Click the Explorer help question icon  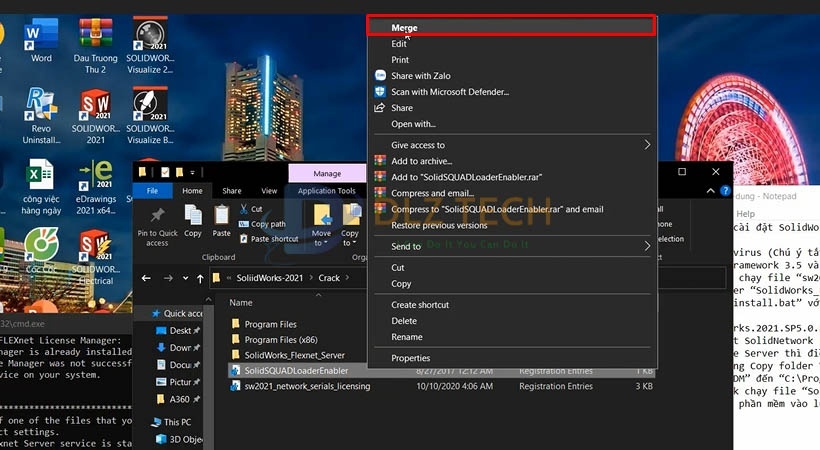[725, 191]
